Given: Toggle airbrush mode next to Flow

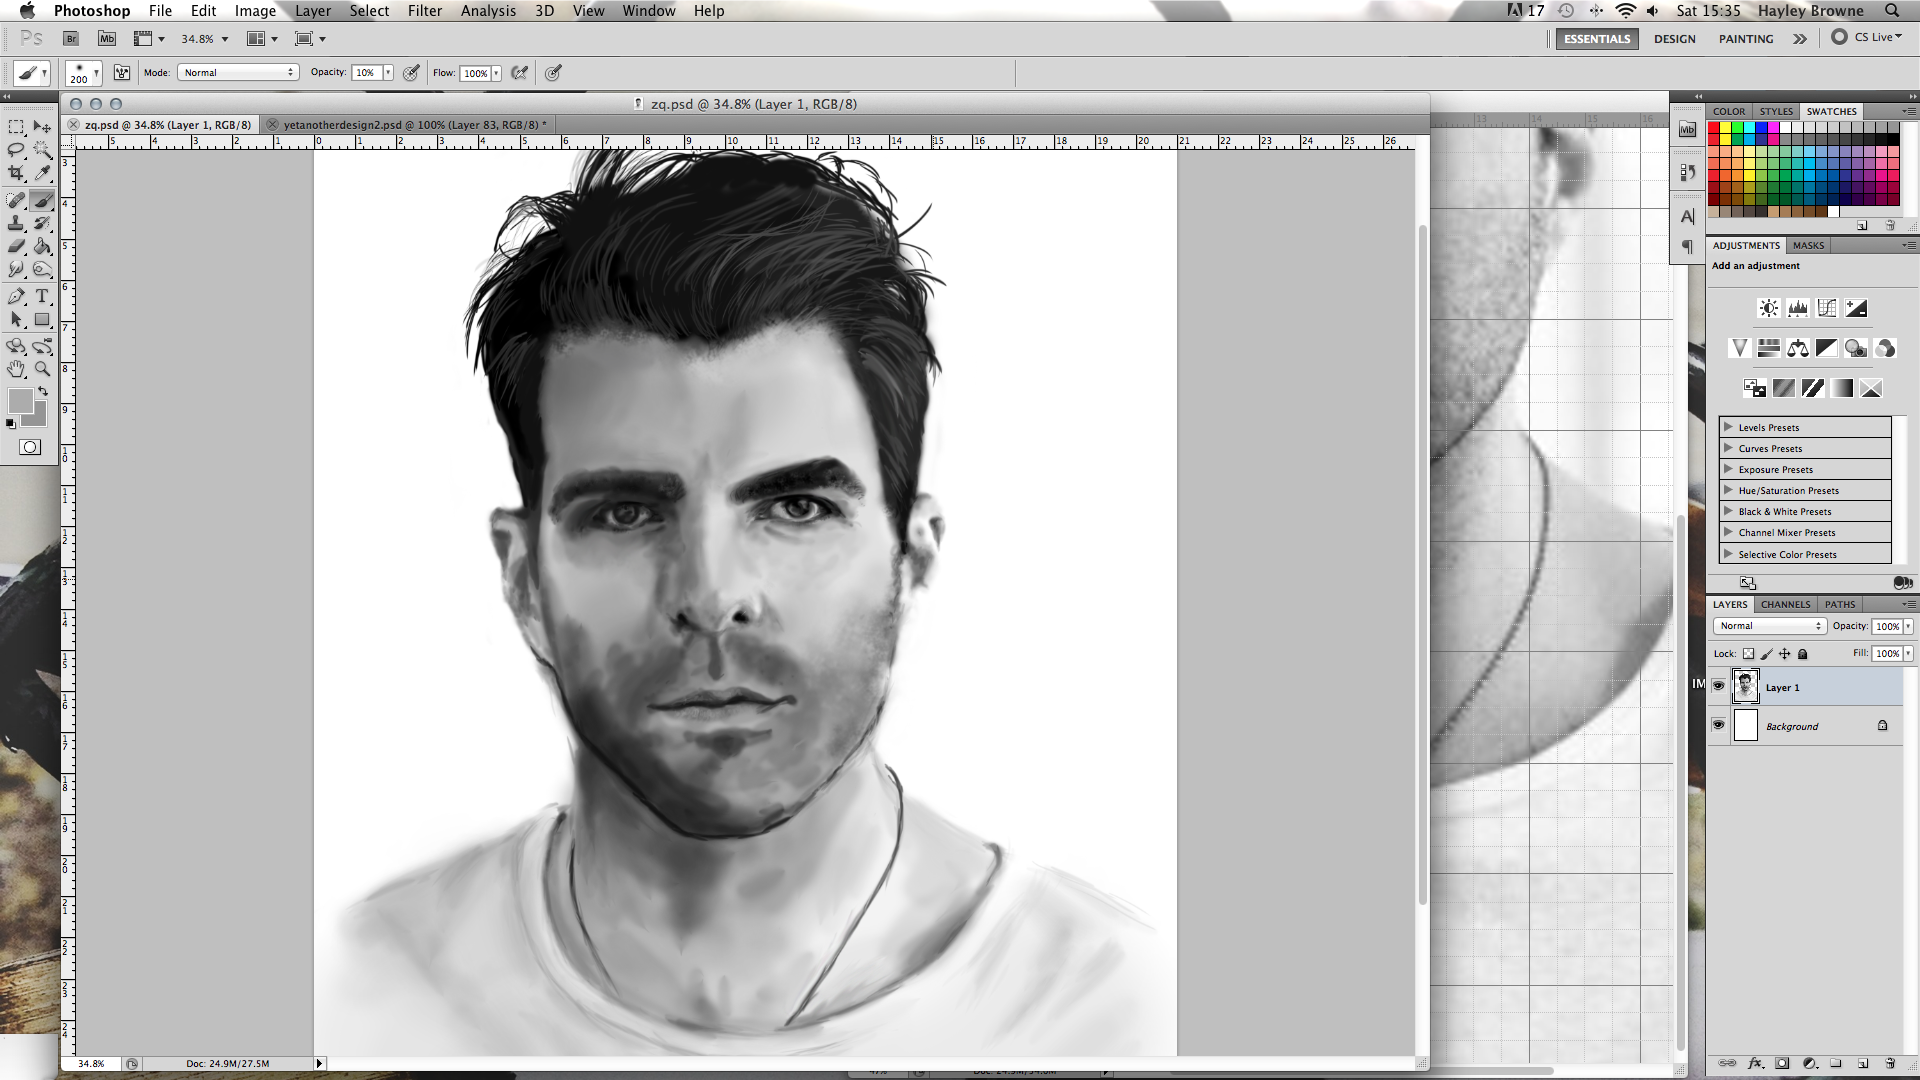Looking at the screenshot, I should [519, 73].
